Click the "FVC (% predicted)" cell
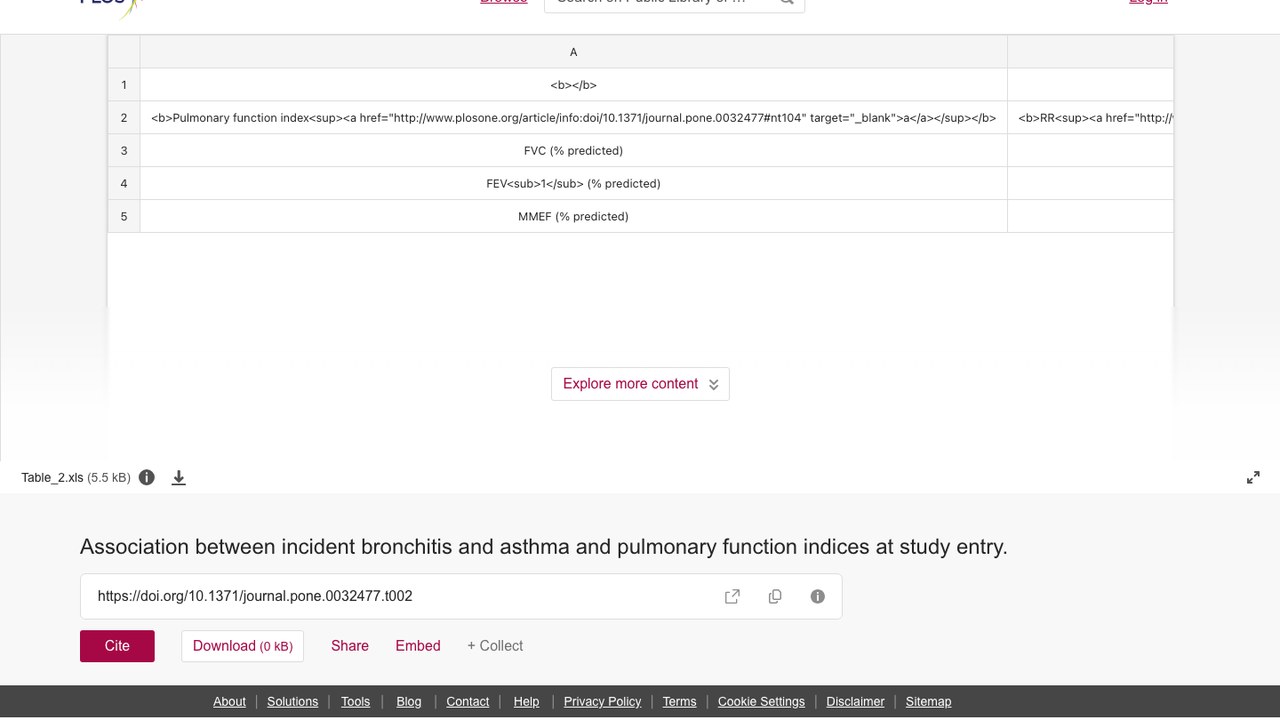 pos(573,151)
